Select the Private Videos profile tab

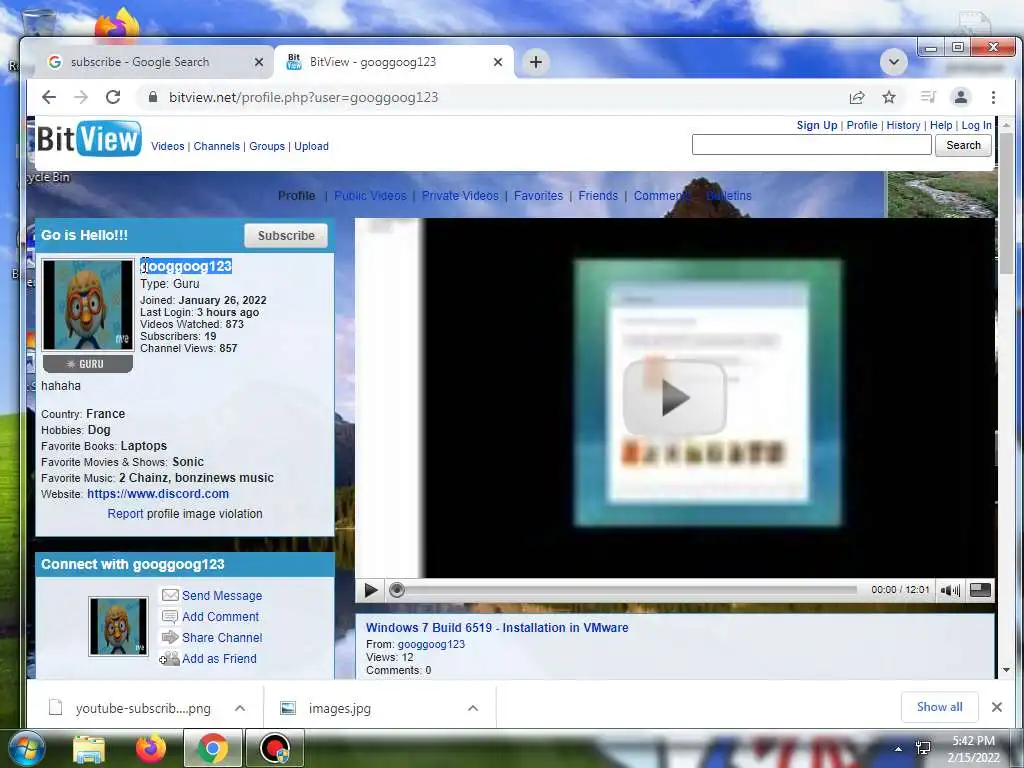[460, 196]
